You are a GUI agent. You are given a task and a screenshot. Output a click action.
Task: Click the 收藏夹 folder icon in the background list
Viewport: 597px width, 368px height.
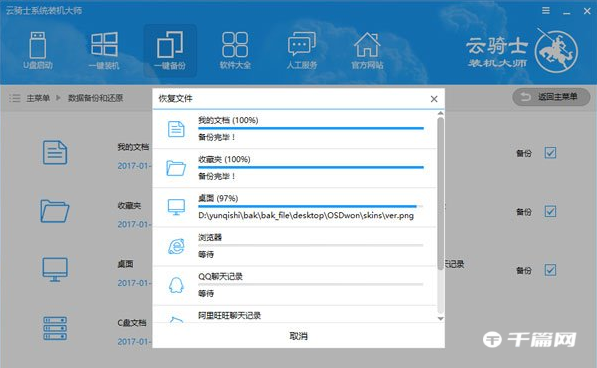(x=55, y=211)
